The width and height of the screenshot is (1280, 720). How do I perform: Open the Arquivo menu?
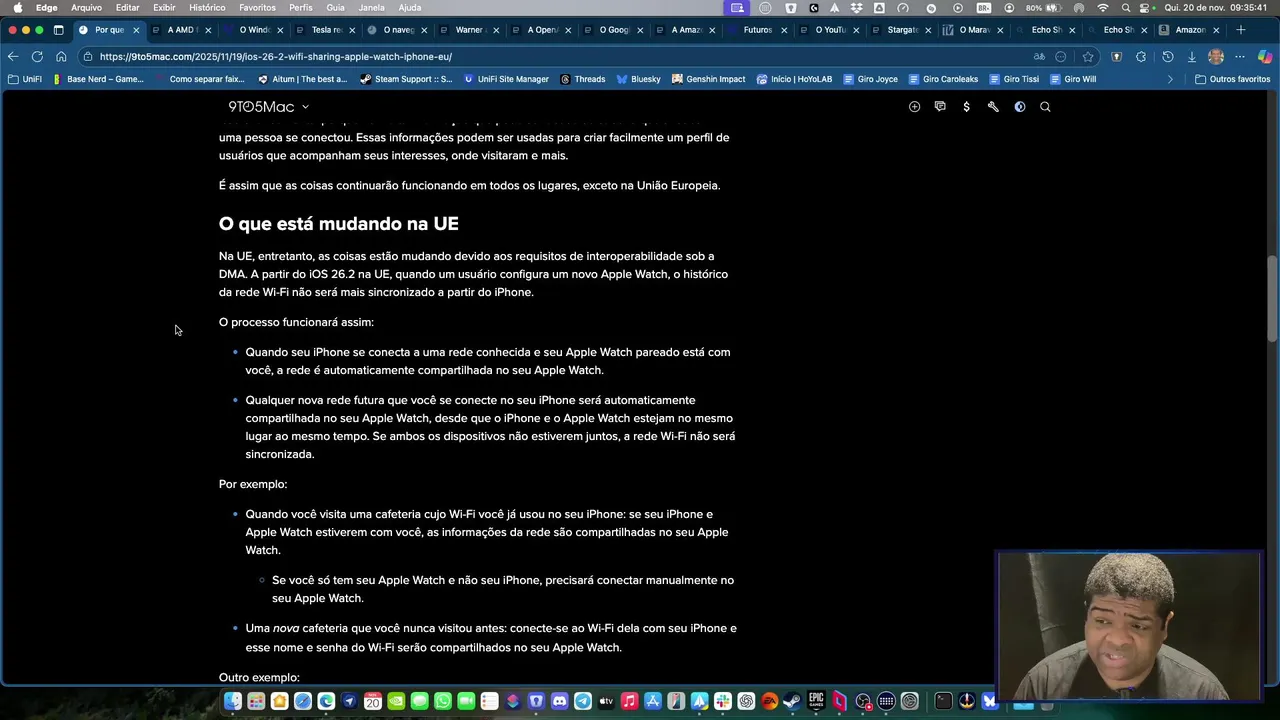[x=86, y=7]
